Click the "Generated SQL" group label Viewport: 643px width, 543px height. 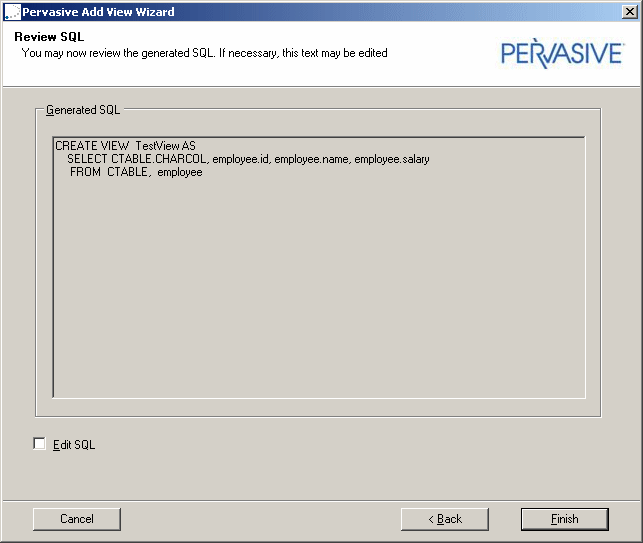click(x=83, y=110)
